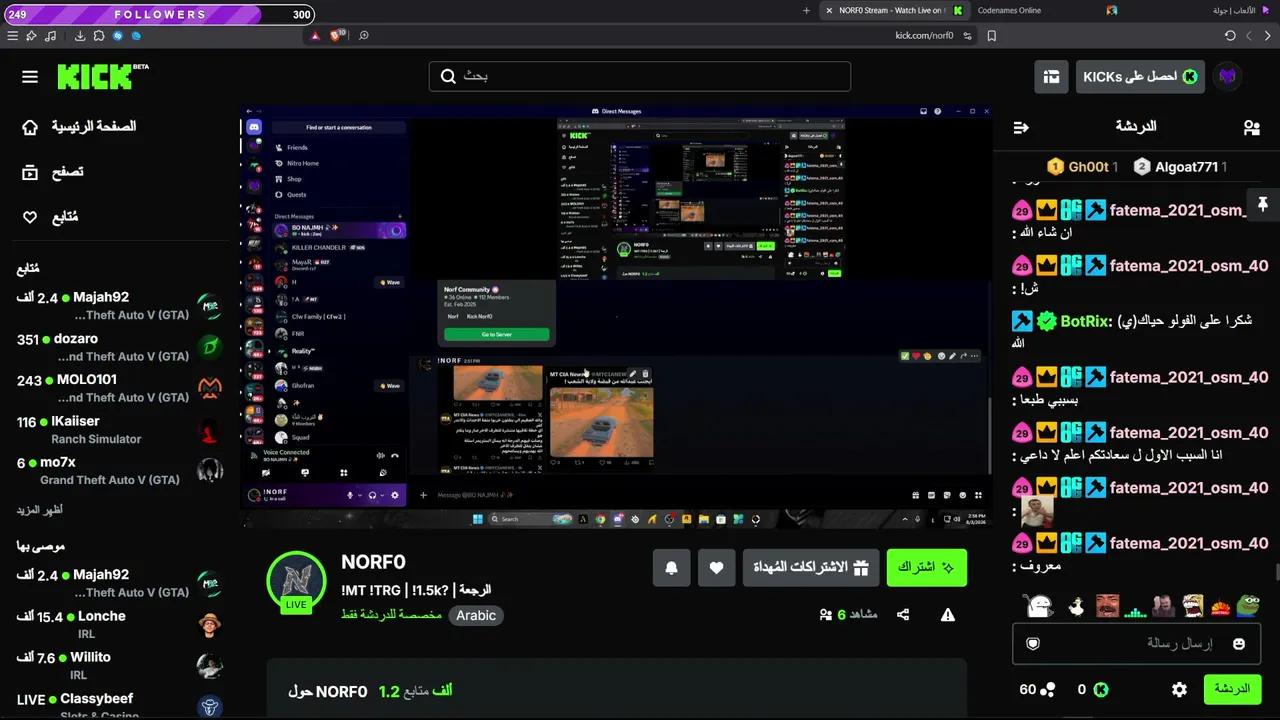Open the KICKs balance showing 0
The height and width of the screenshot is (720, 1280).
click(1093, 689)
